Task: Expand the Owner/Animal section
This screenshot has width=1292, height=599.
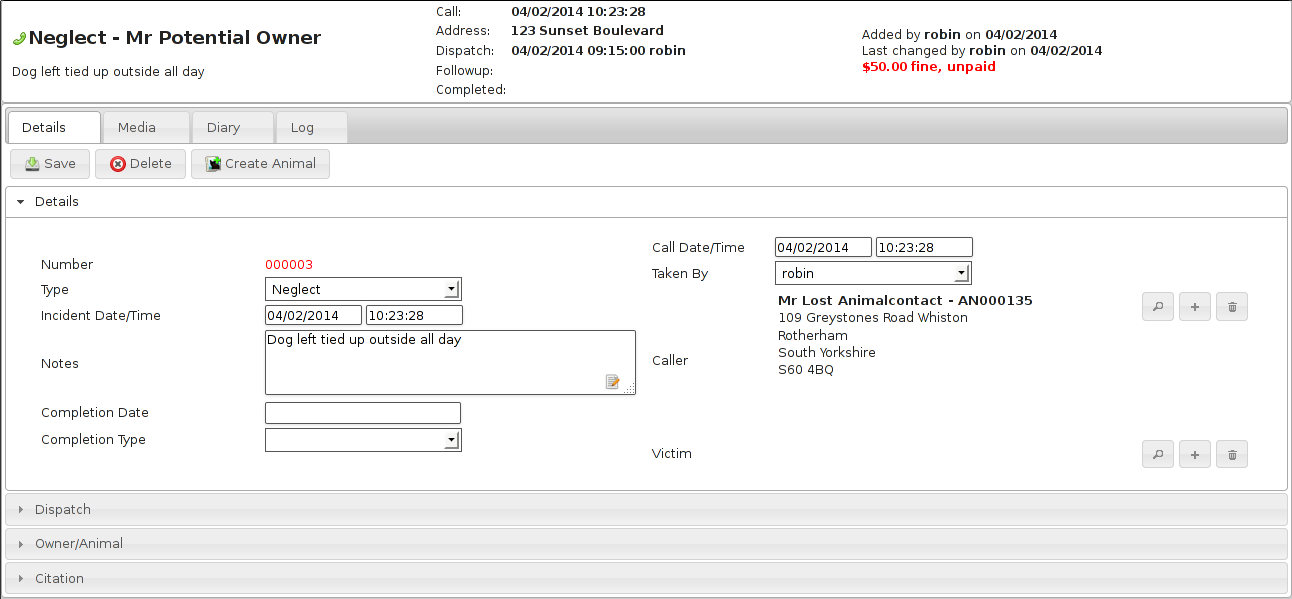Action: (79, 544)
